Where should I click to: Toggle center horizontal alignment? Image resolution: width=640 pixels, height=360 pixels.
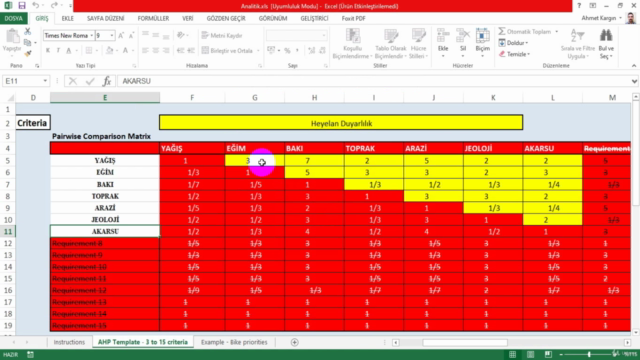pyautogui.click(x=156, y=51)
